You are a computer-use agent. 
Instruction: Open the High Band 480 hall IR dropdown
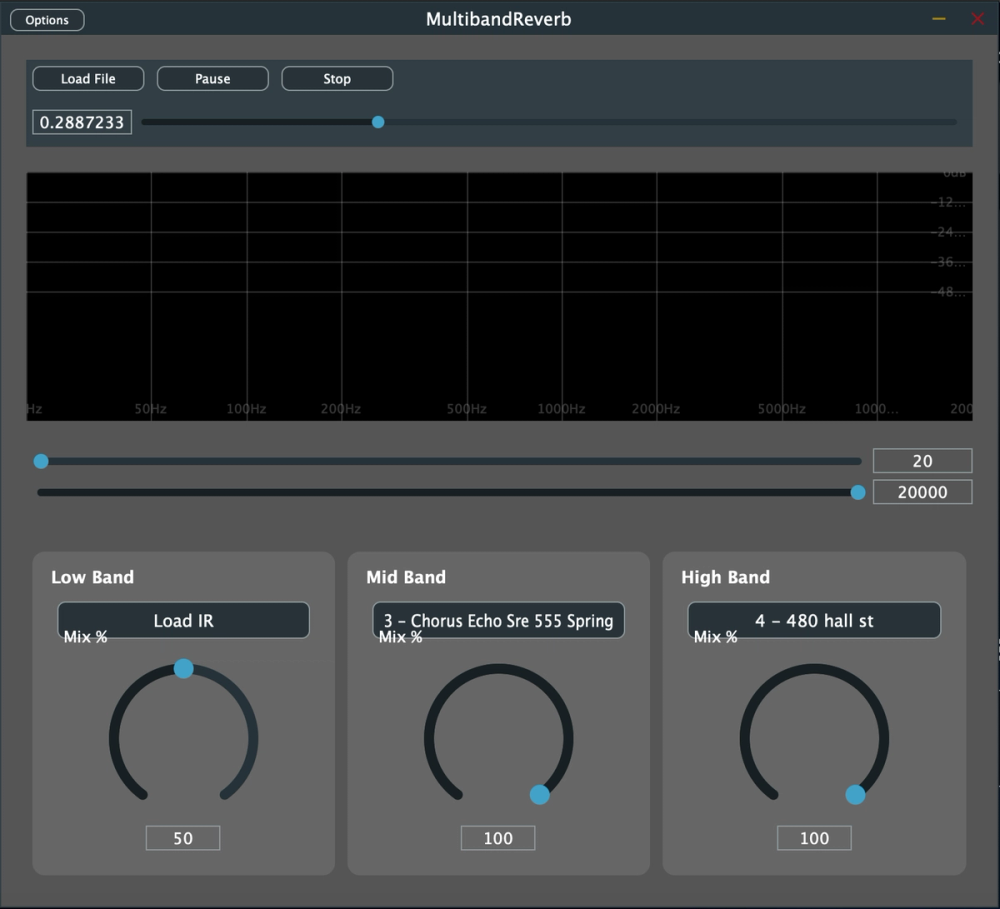814,620
